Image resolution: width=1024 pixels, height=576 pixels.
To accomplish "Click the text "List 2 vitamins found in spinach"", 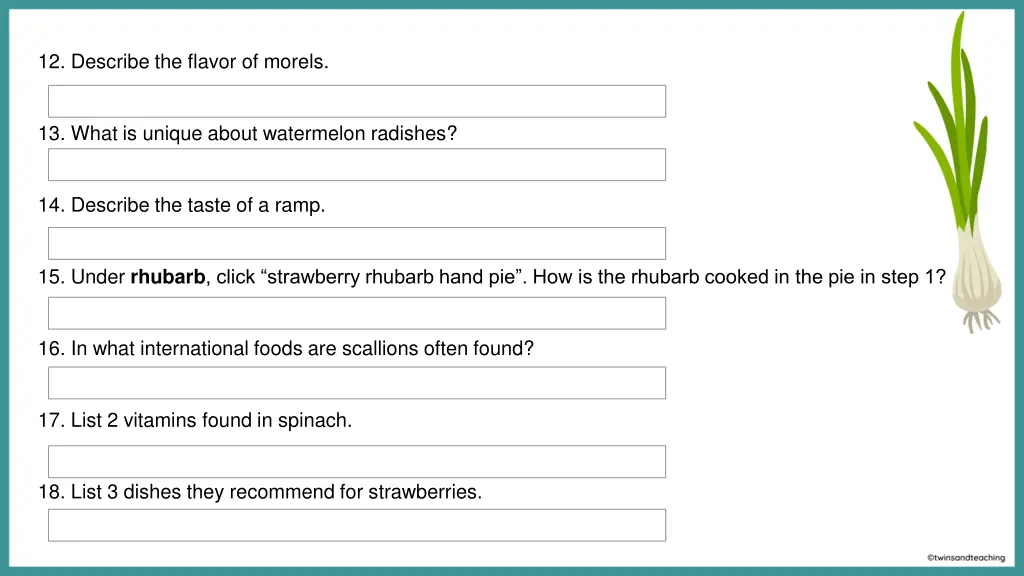I will coord(211,421).
